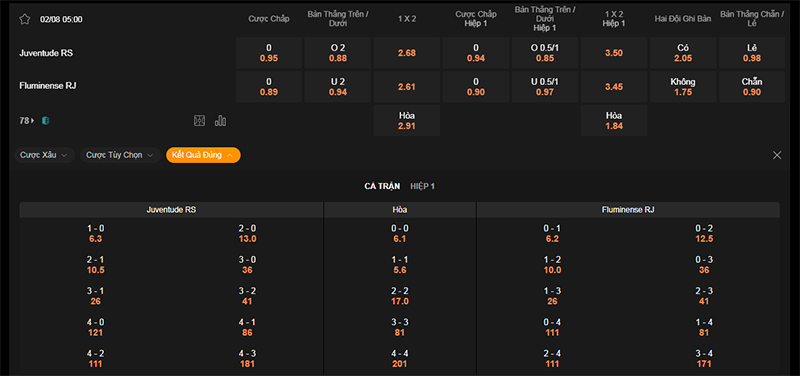Choose correct score 0 - 4 at 111
The height and width of the screenshot is (376, 800).
click(x=552, y=328)
